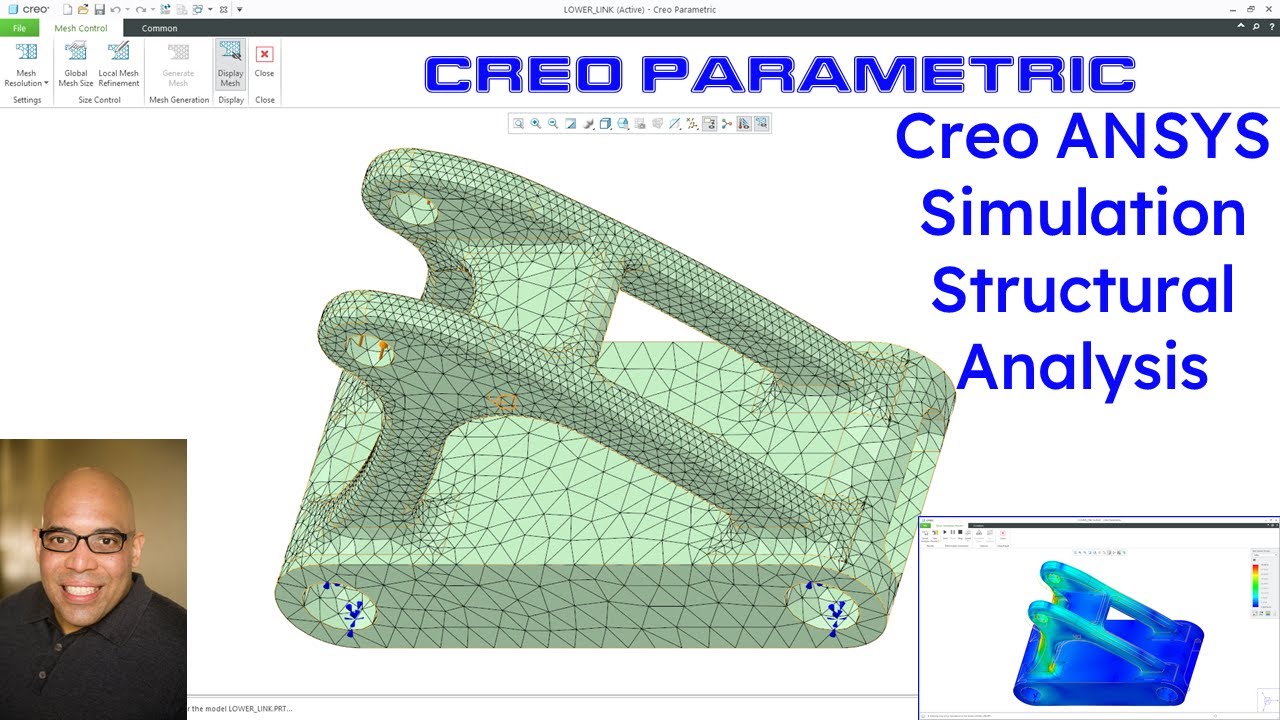The width and height of the screenshot is (1280, 720).
Task: Open the undo history dropdown arrow
Action: pyautogui.click(x=127, y=9)
